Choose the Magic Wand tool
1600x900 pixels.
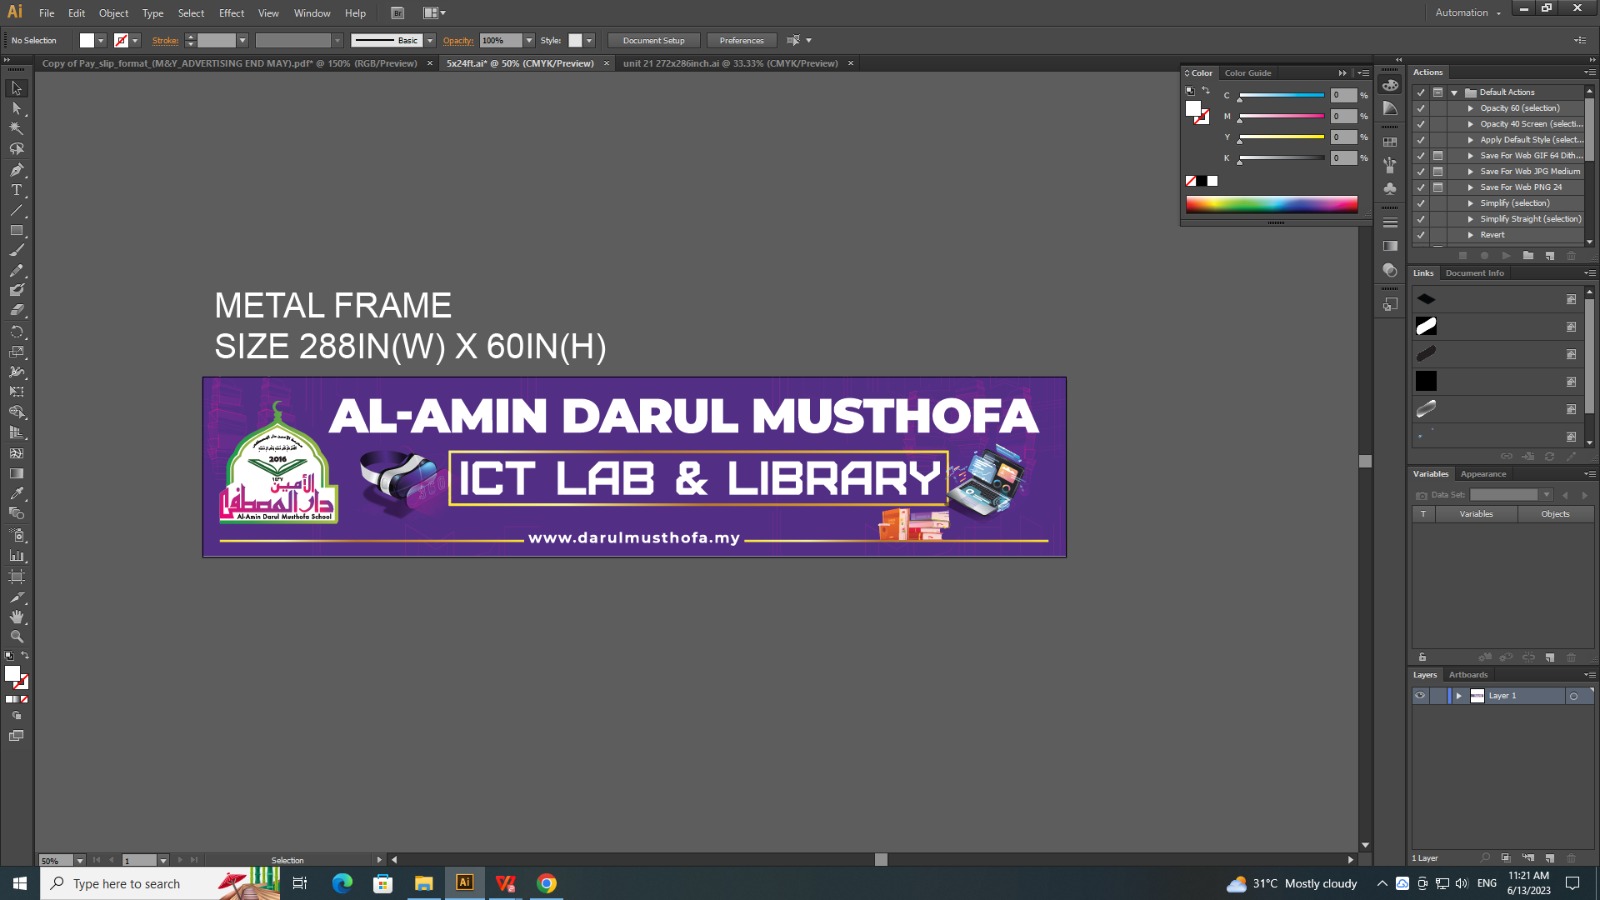(16, 128)
